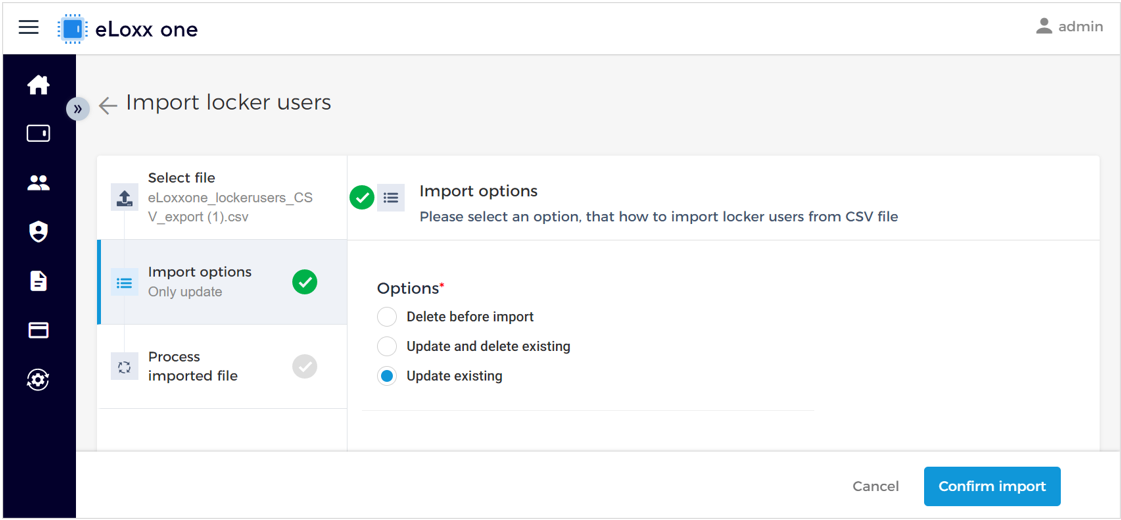This screenshot has width=1121, height=520.
Task: Open the Import options step
Action: [x=222, y=282]
